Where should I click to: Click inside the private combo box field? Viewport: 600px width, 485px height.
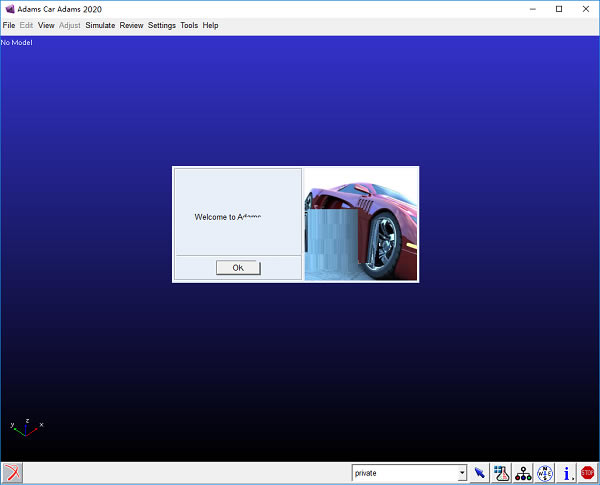tap(402, 473)
